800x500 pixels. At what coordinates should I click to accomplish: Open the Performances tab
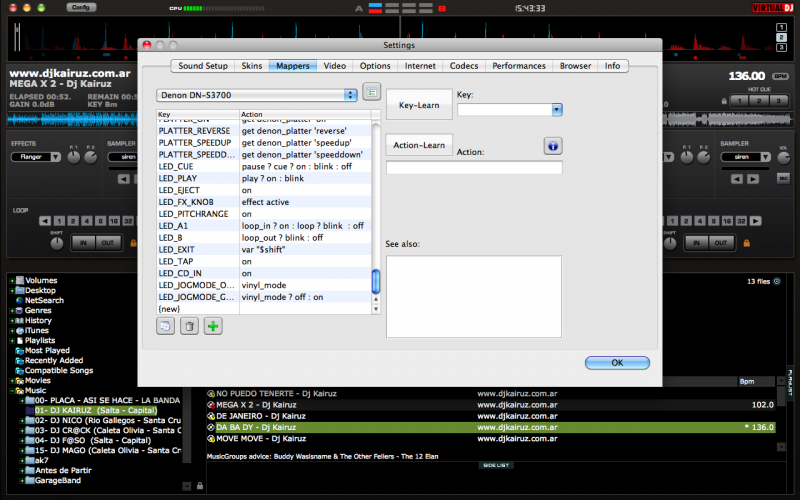coord(519,66)
